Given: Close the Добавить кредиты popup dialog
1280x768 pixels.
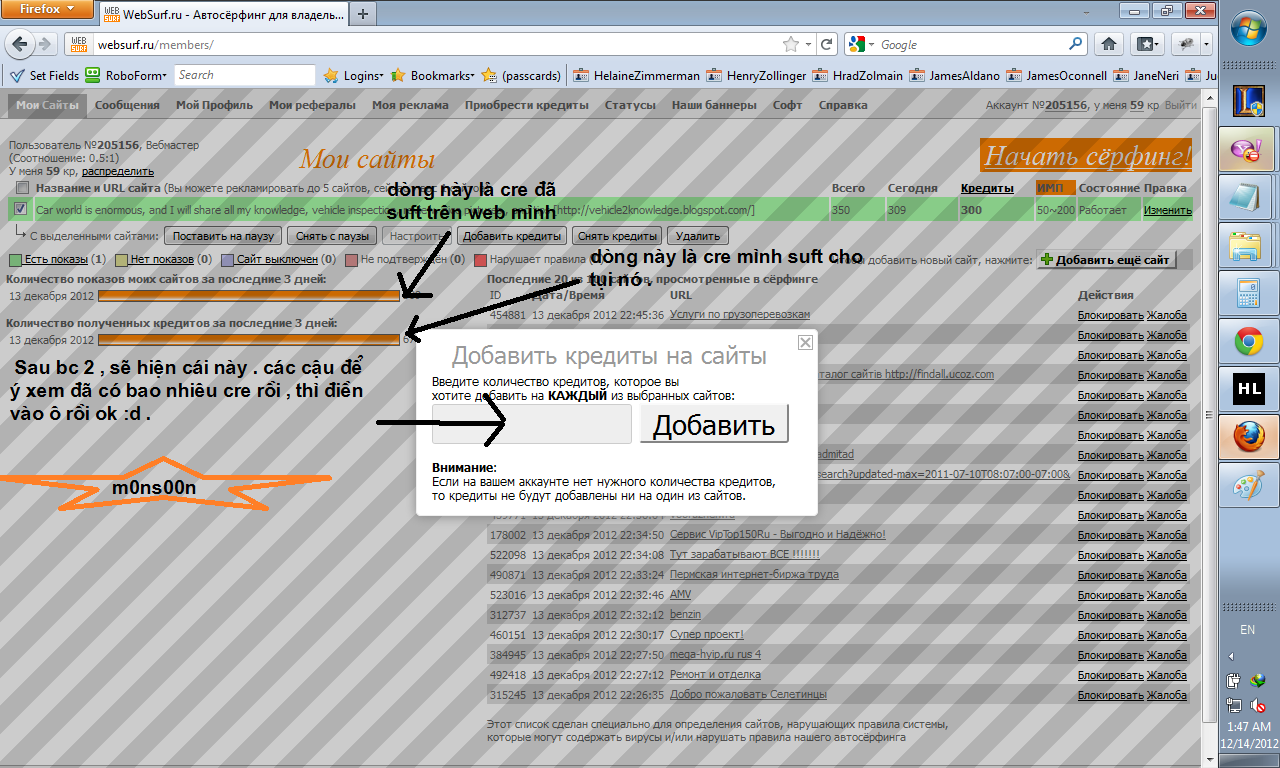Looking at the screenshot, I should [805, 343].
